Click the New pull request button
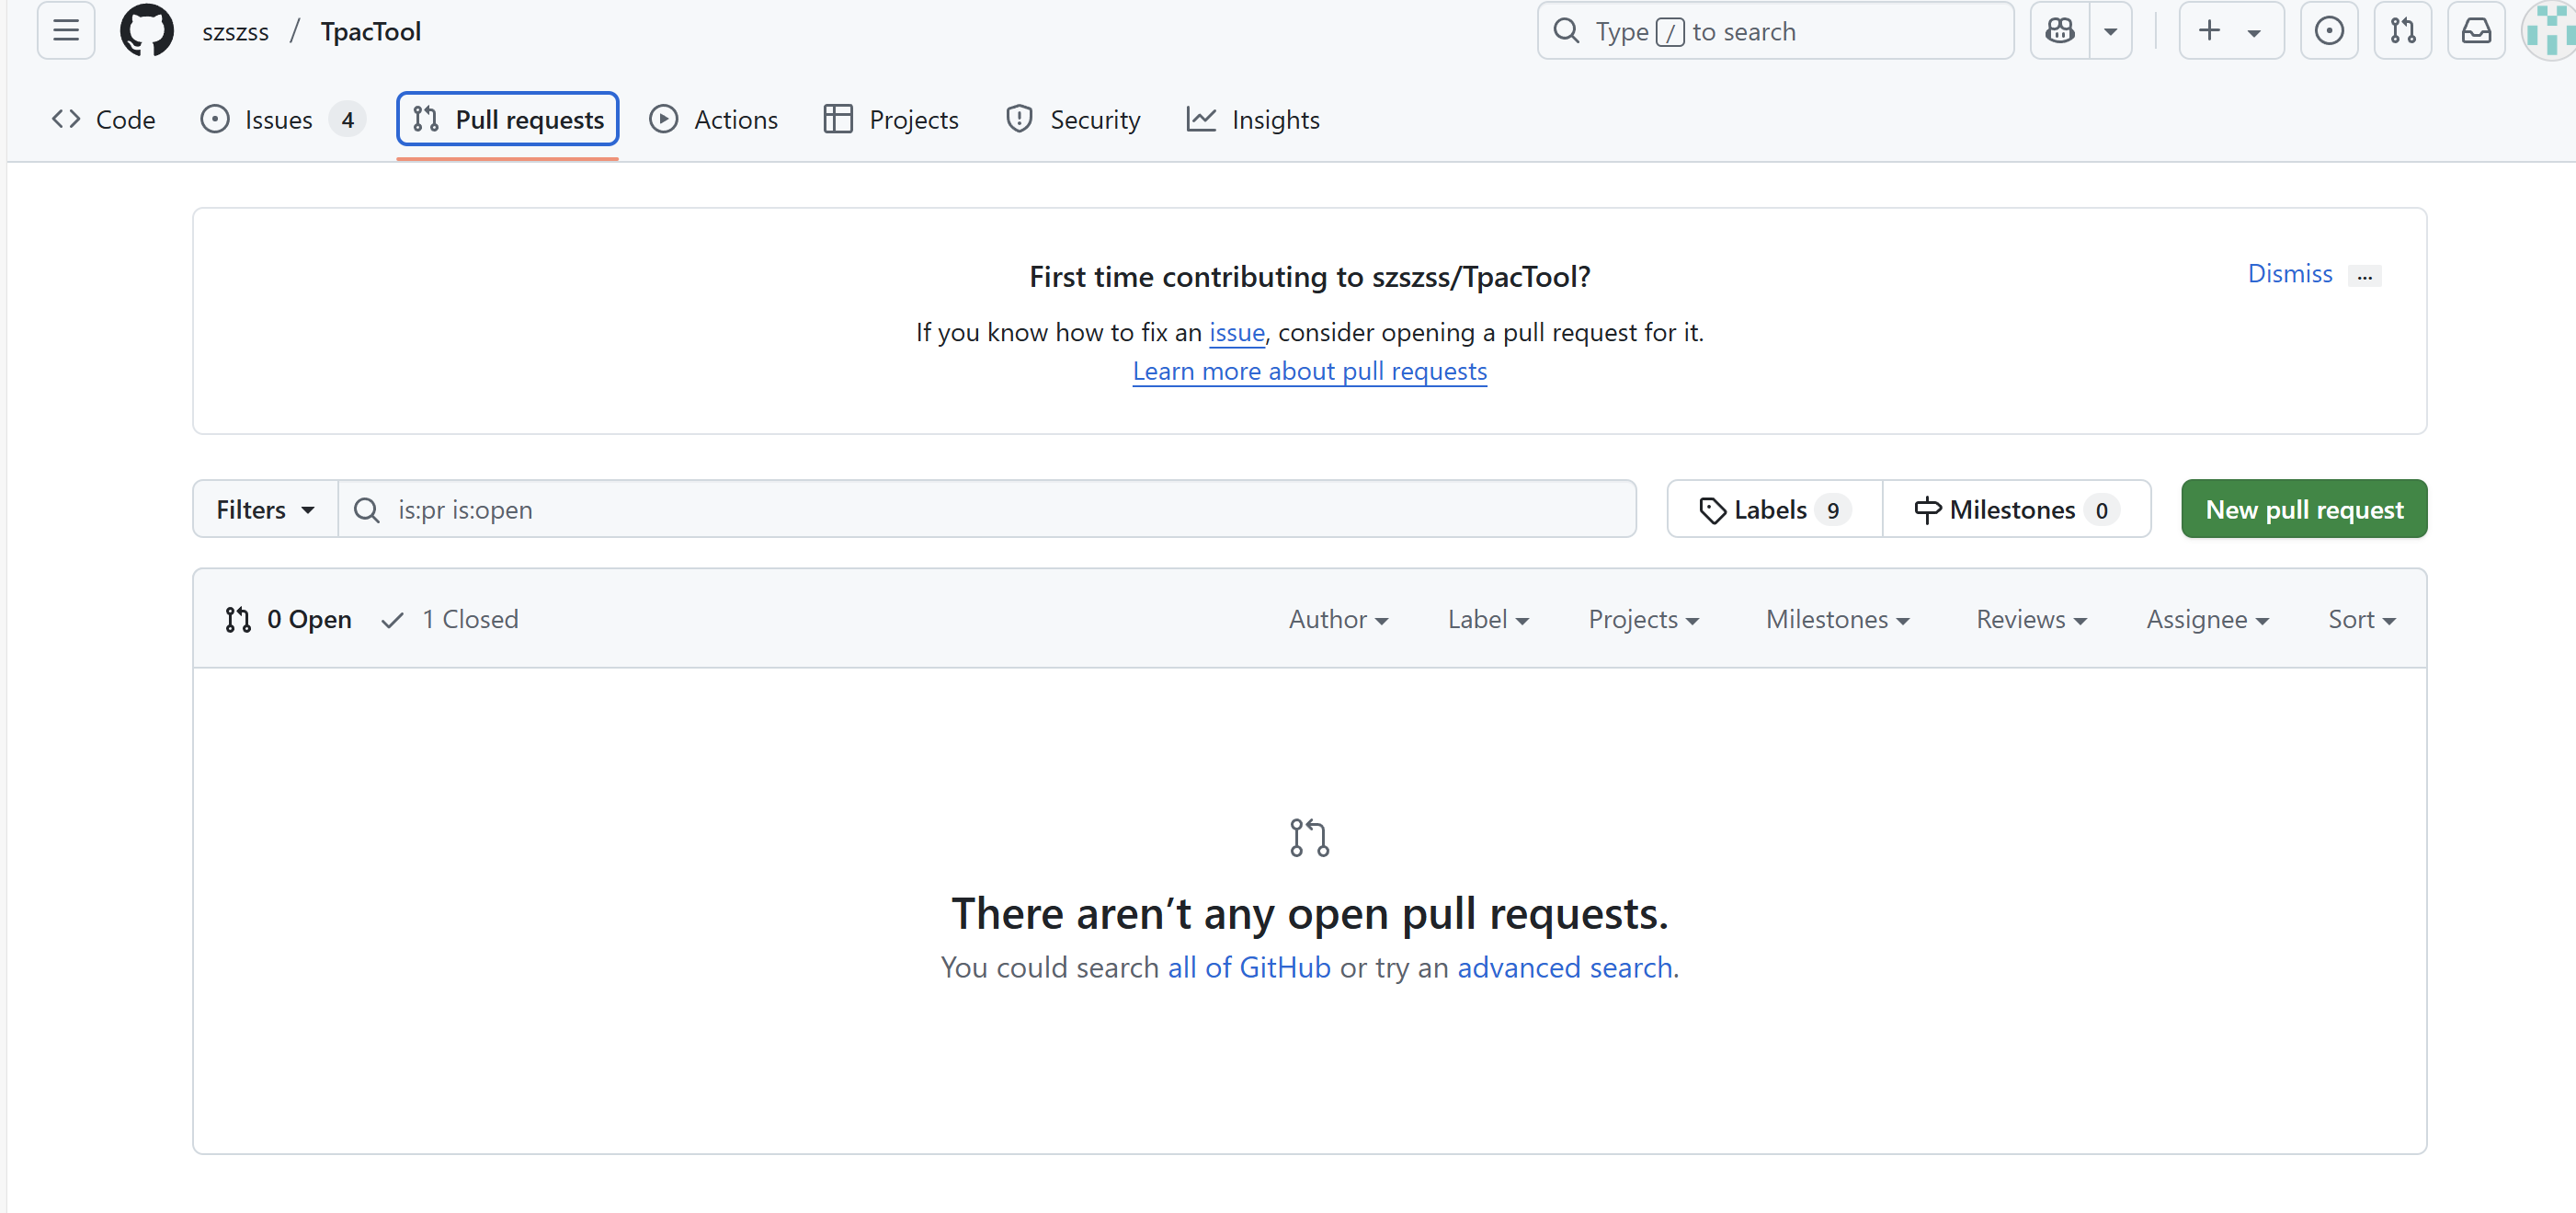Image resolution: width=2576 pixels, height=1213 pixels. 2303,509
